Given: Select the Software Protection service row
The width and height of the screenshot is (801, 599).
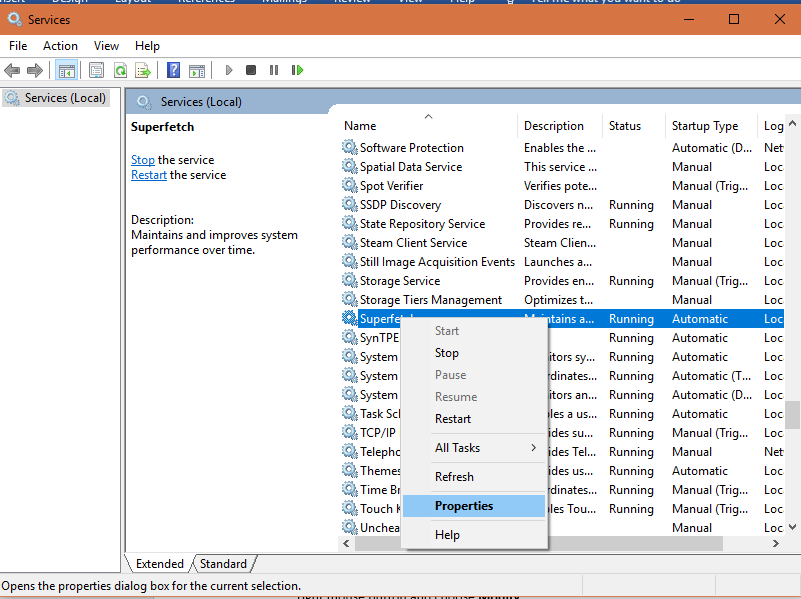Looking at the screenshot, I should 562,148.
